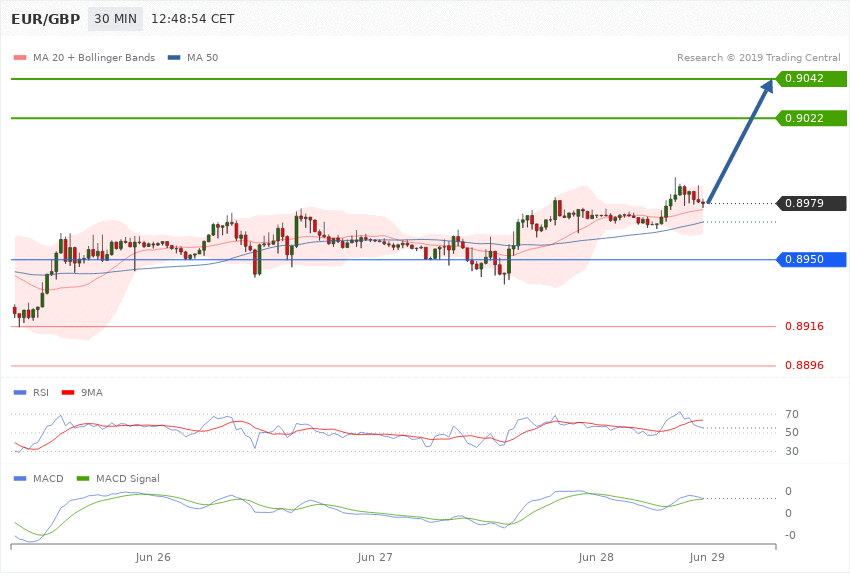The image size is (850, 576).
Task: Click the 12:48:54 CET timestamp
Action: pyautogui.click(x=192, y=19)
